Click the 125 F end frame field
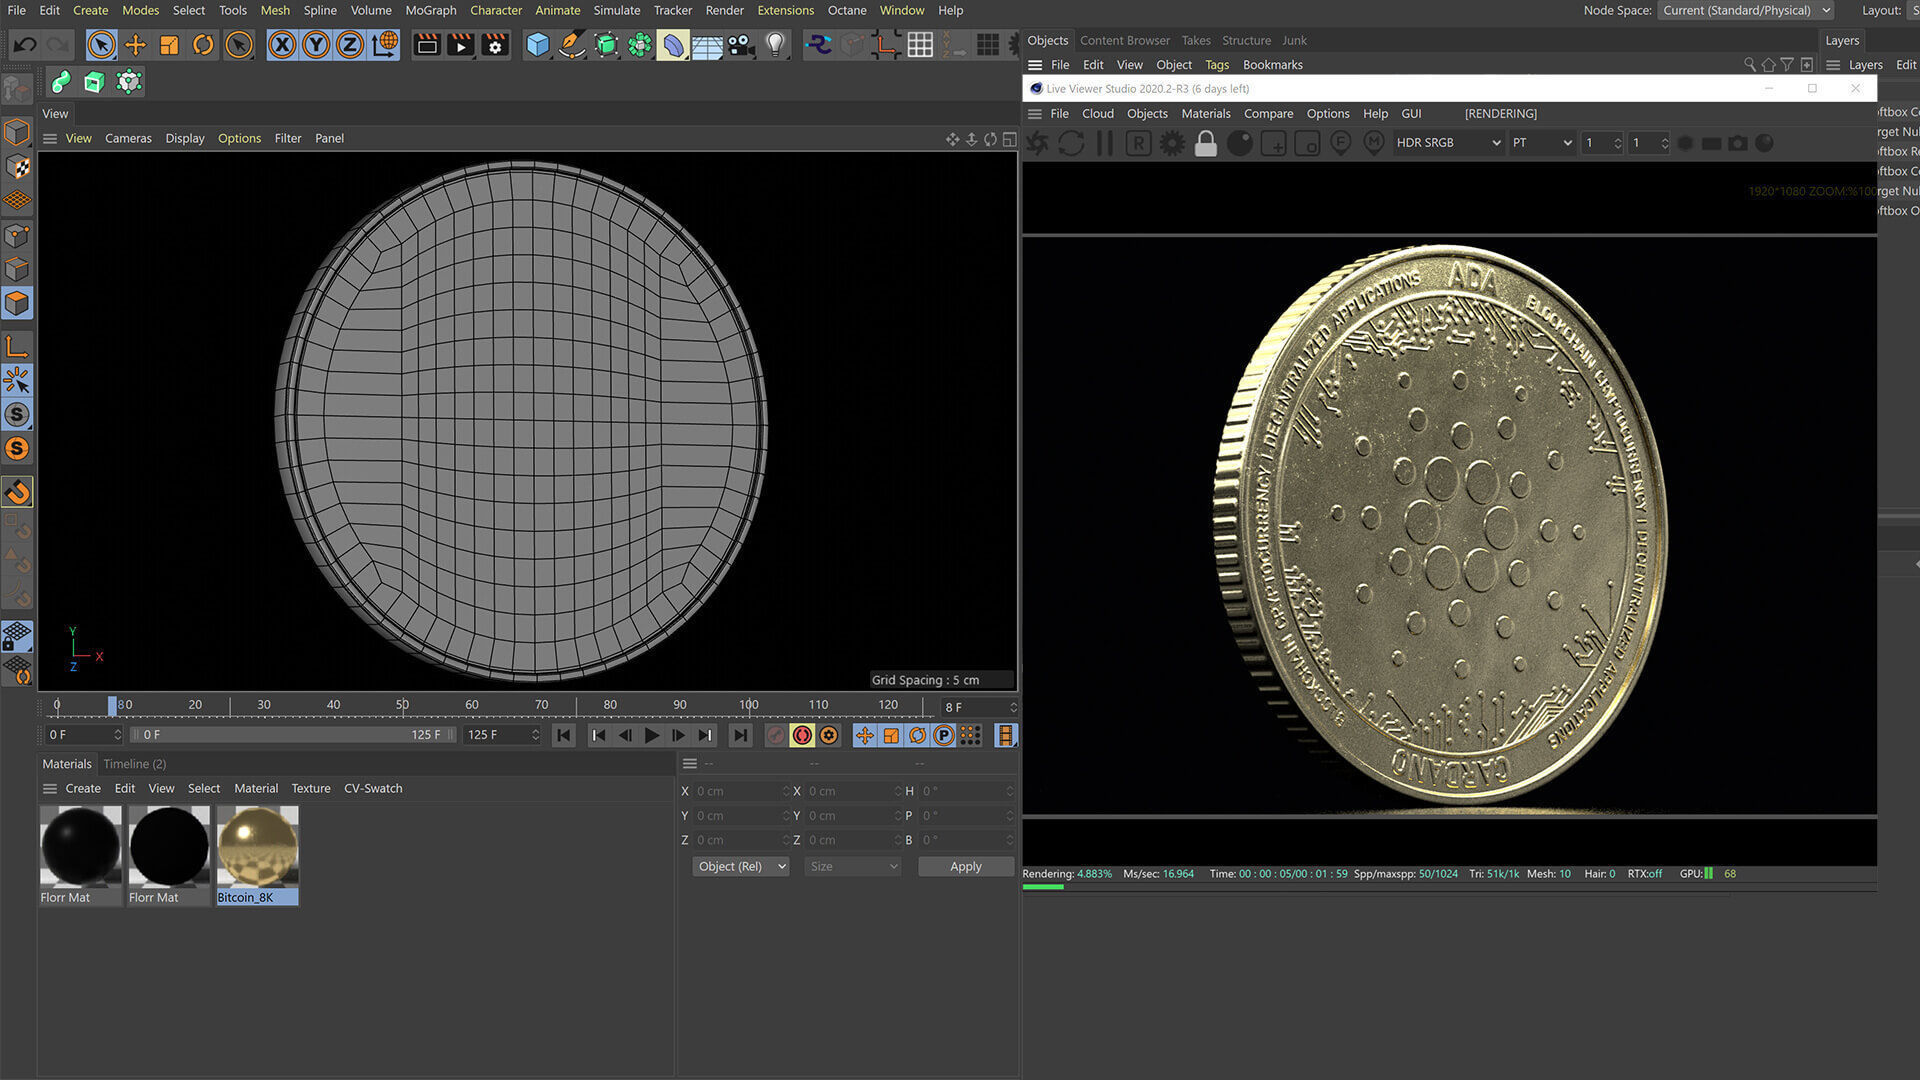This screenshot has width=1920, height=1080. click(503, 735)
